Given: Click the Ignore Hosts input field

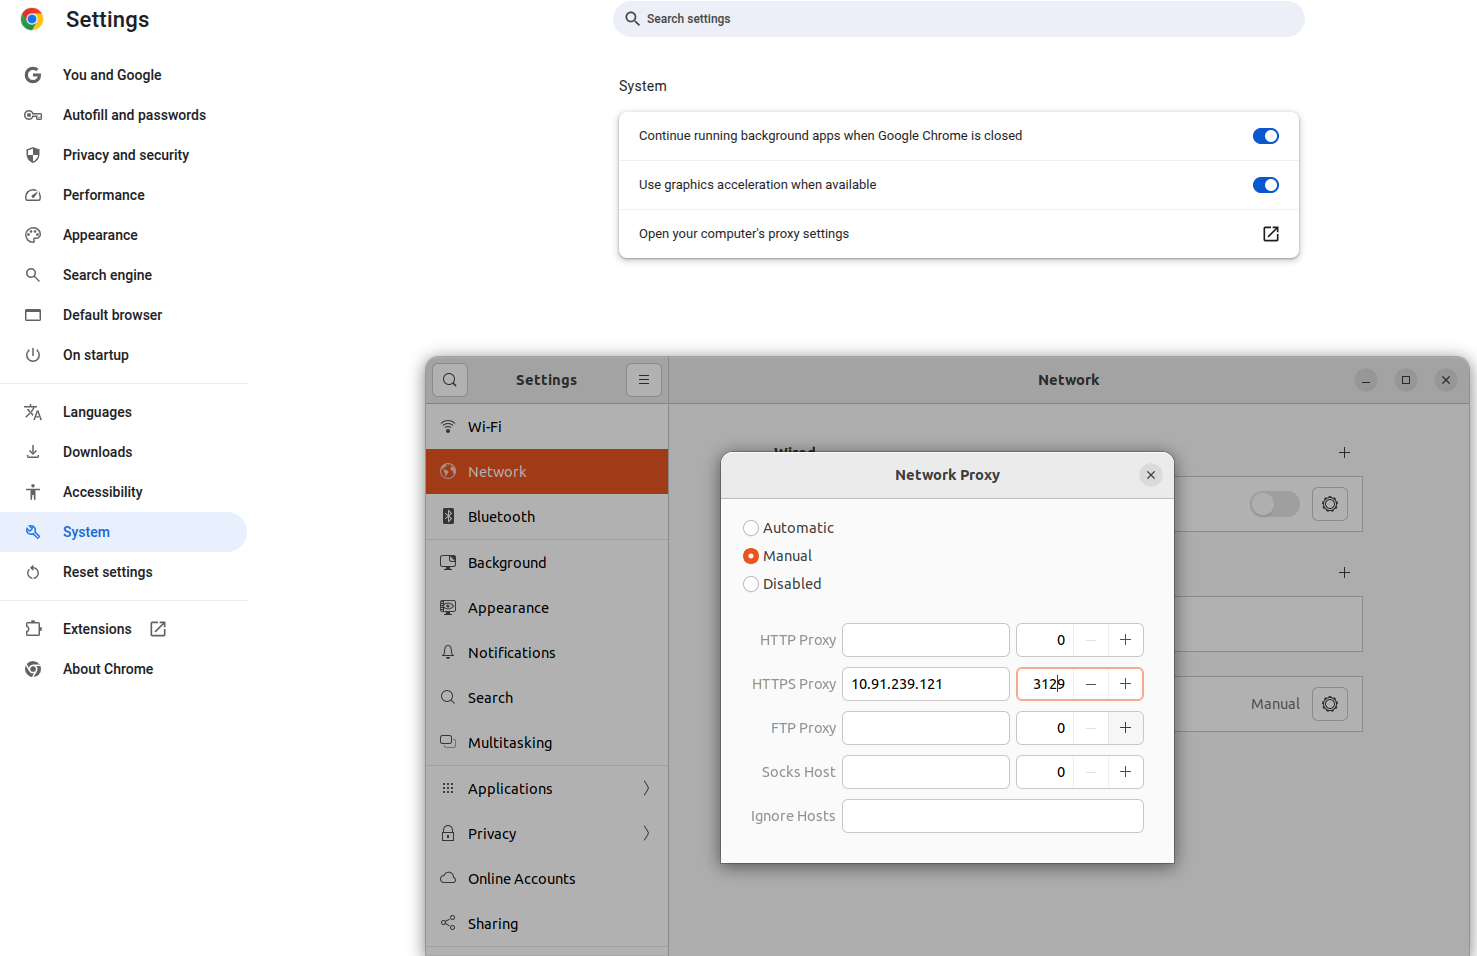Looking at the screenshot, I should click(992, 816).
